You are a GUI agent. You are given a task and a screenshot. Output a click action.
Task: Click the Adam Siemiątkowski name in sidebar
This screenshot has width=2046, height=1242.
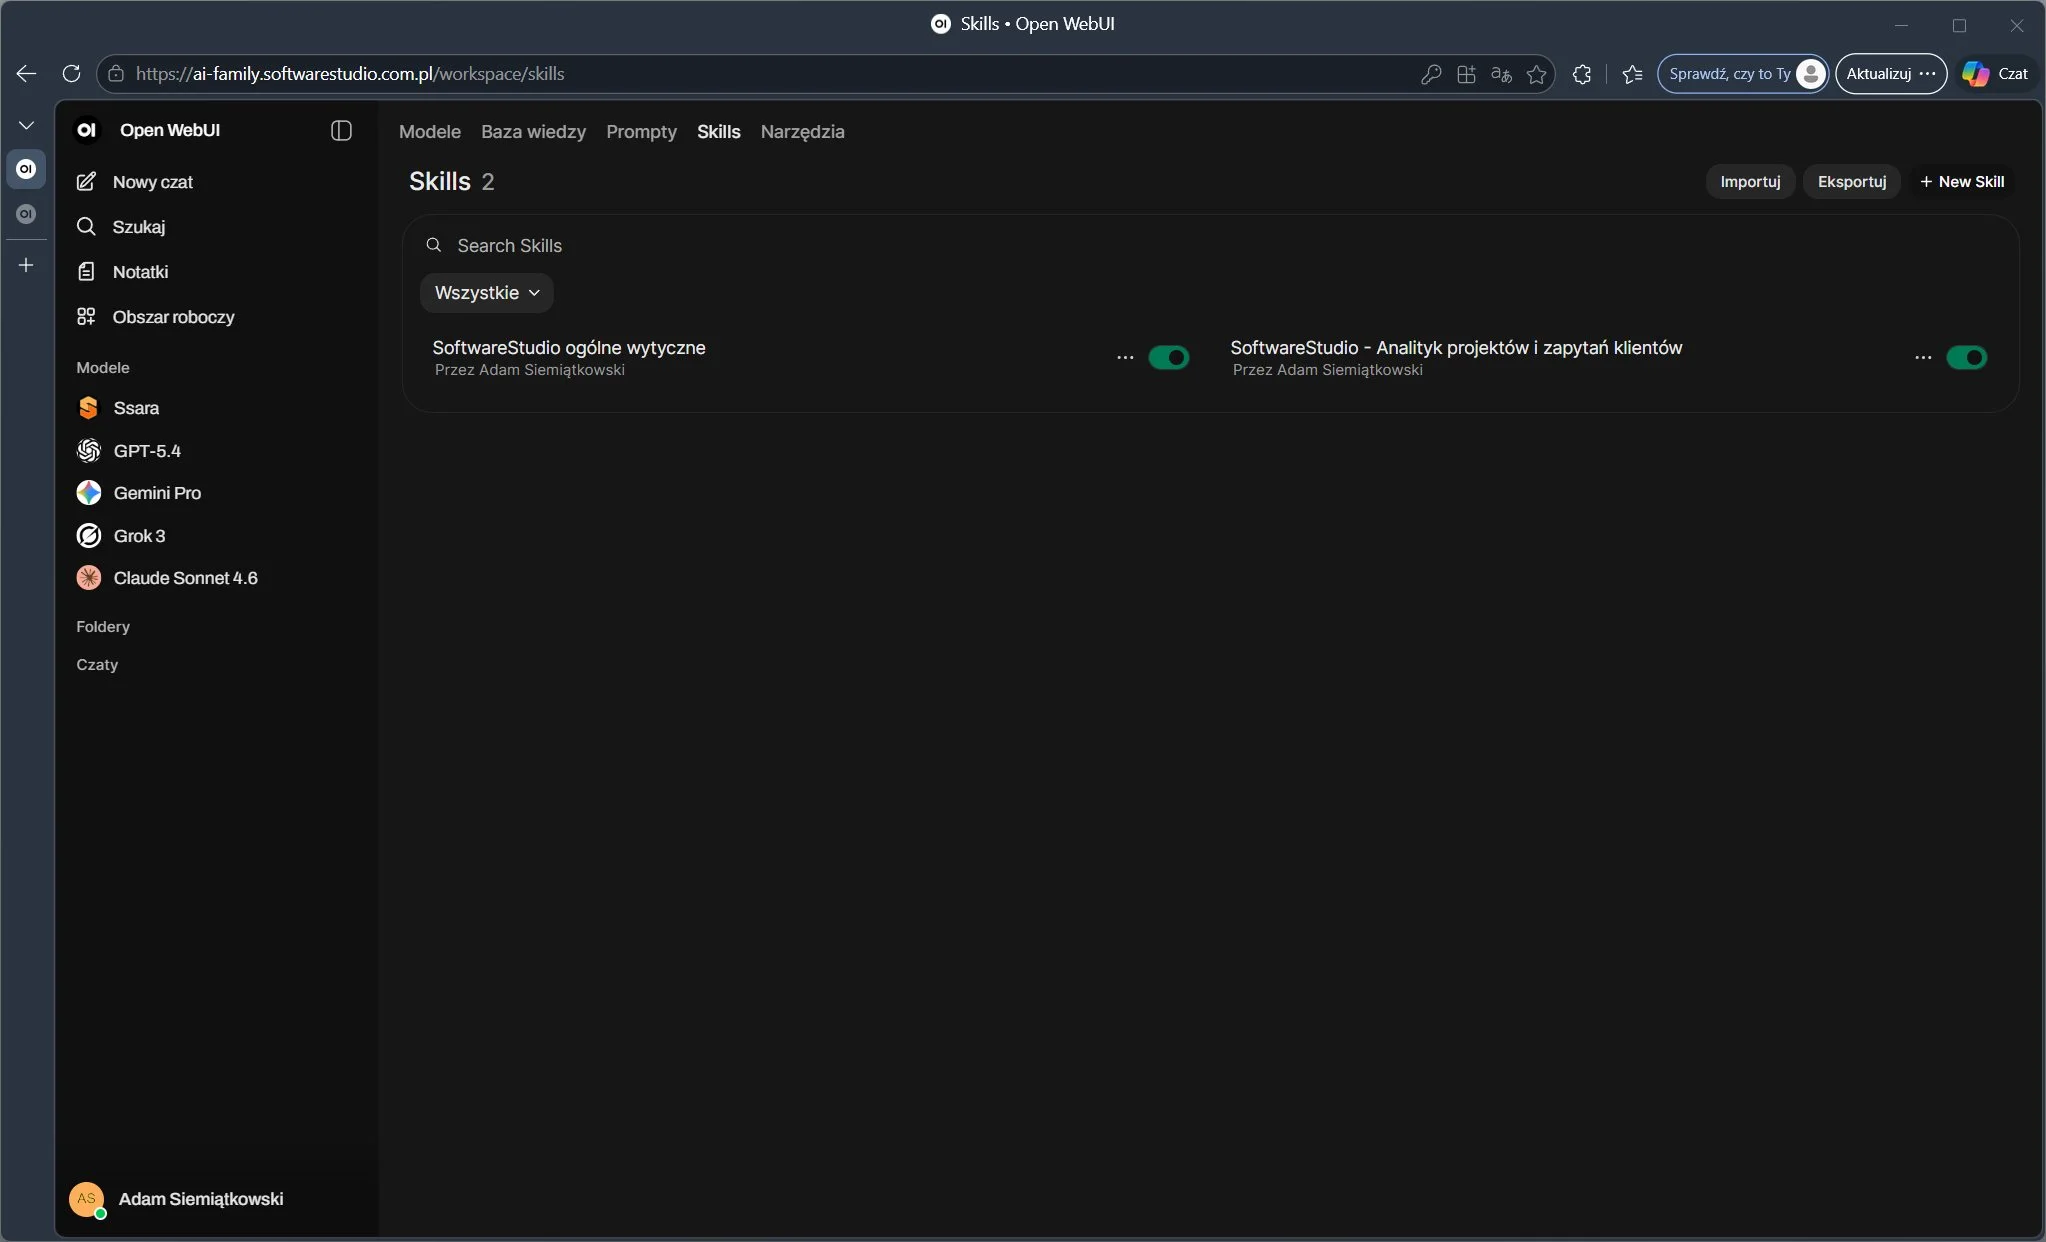(x=201, y=1199)
